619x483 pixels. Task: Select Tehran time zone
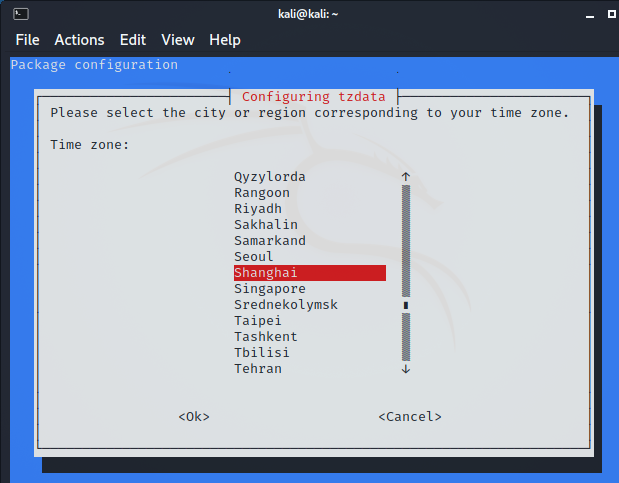[x=310, y=369]
